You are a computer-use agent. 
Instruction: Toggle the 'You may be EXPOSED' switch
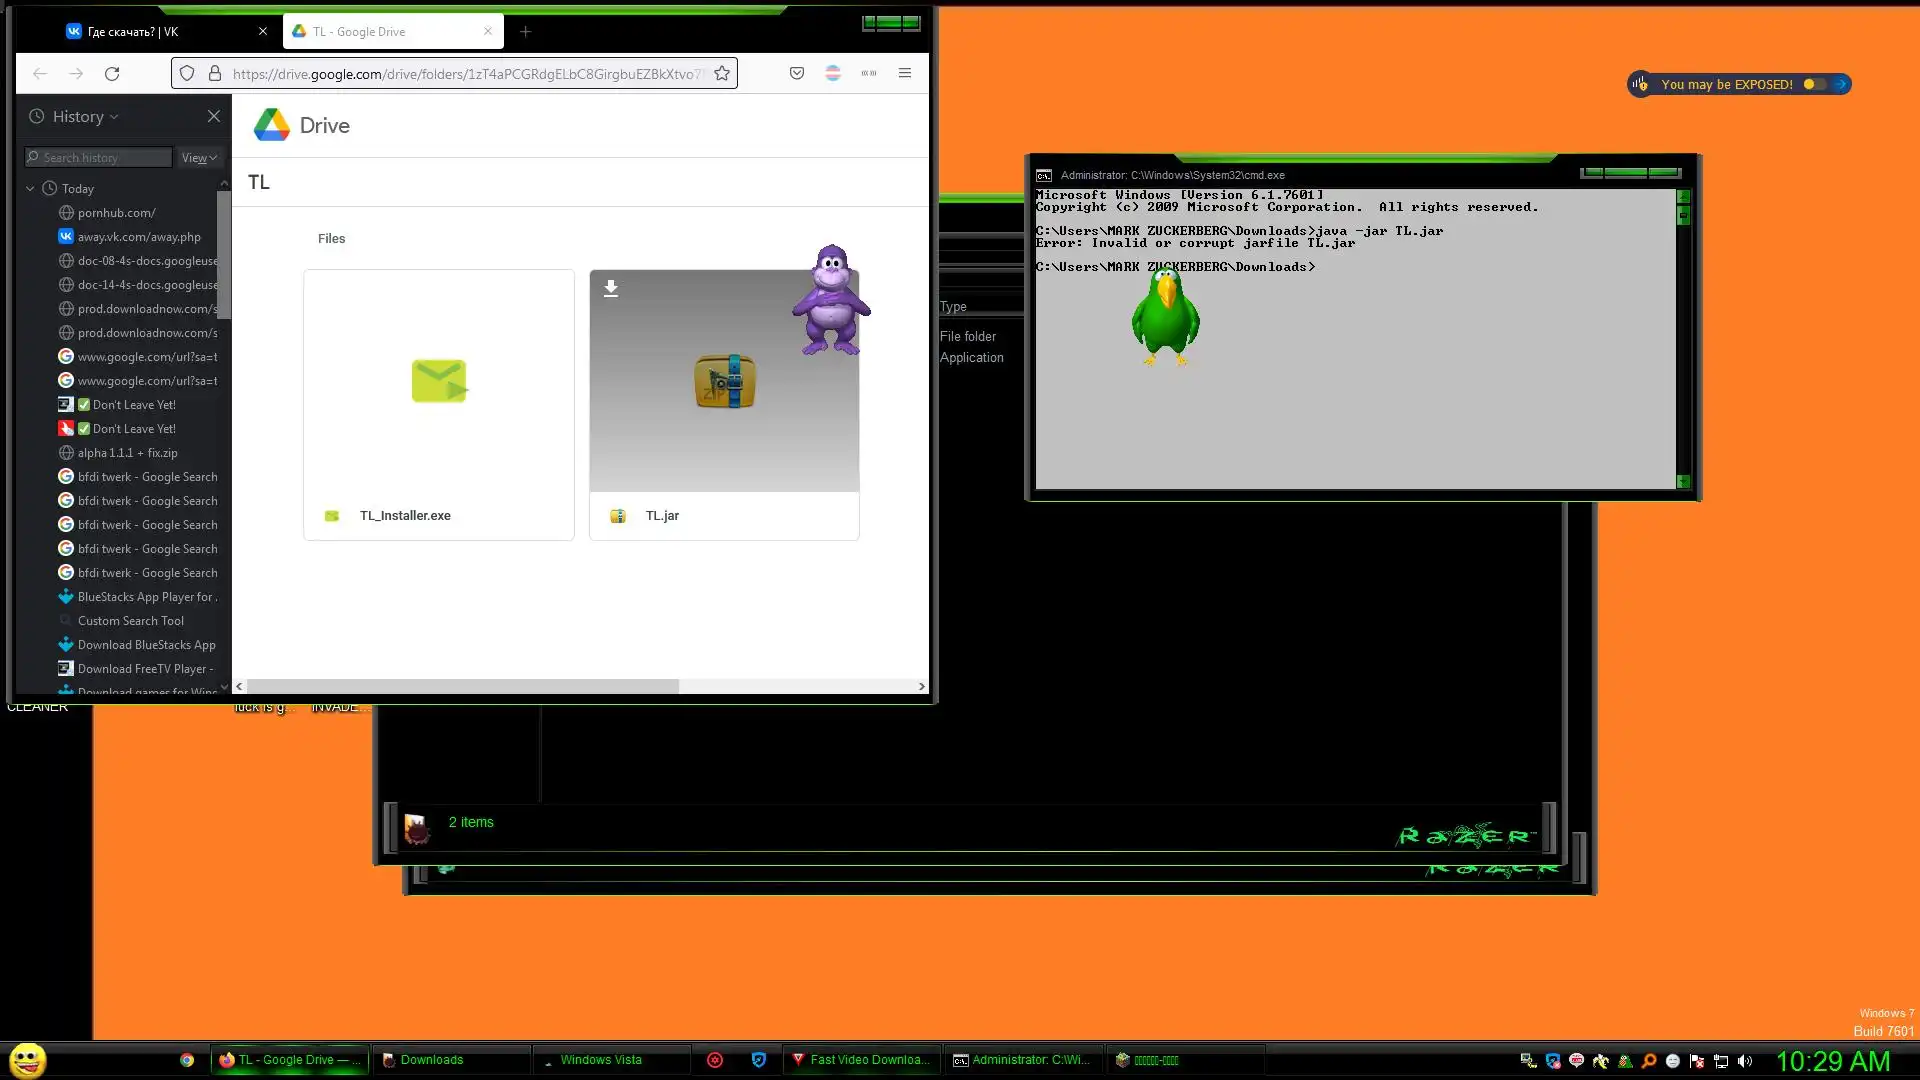click(1815, 84)
